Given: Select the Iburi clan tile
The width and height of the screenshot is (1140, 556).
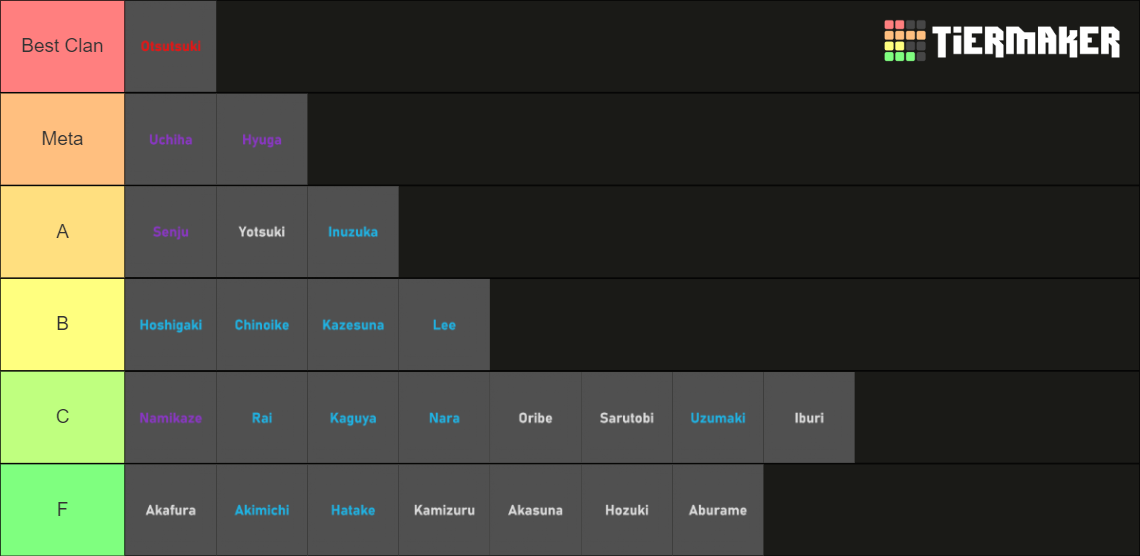Looking at the screenshot, I should click(x=809, y=418).
